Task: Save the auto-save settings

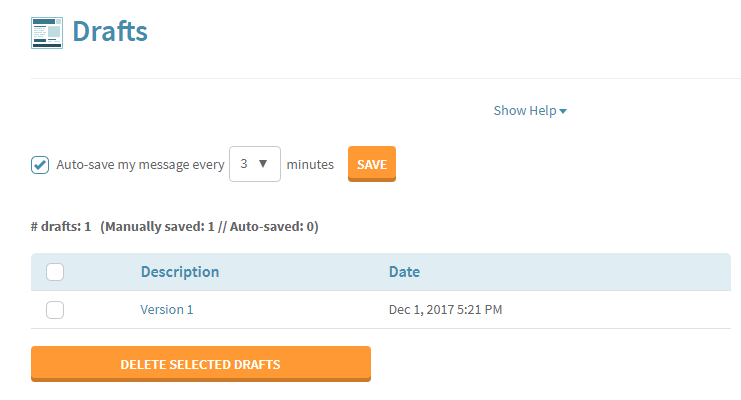Action: pos(372,164)
